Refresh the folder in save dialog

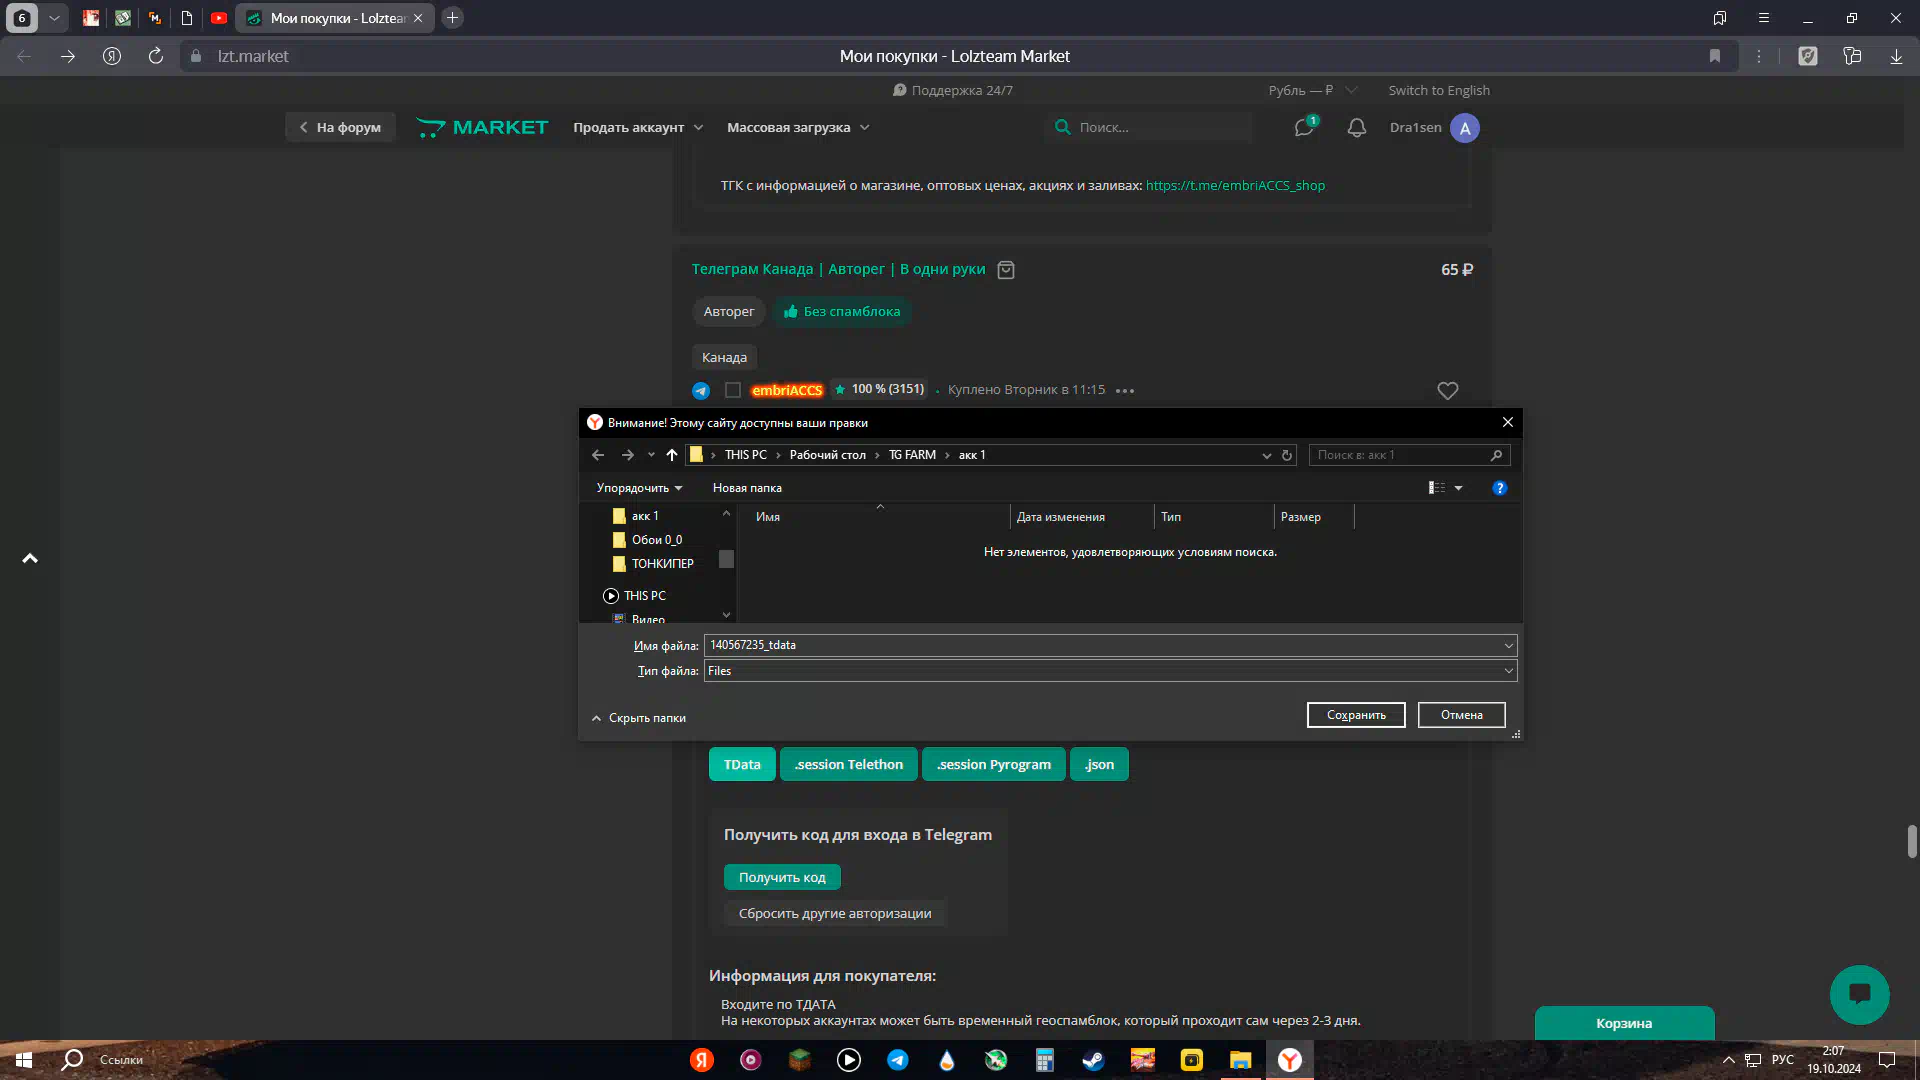pyautogui.click(x=1287, y=455)
